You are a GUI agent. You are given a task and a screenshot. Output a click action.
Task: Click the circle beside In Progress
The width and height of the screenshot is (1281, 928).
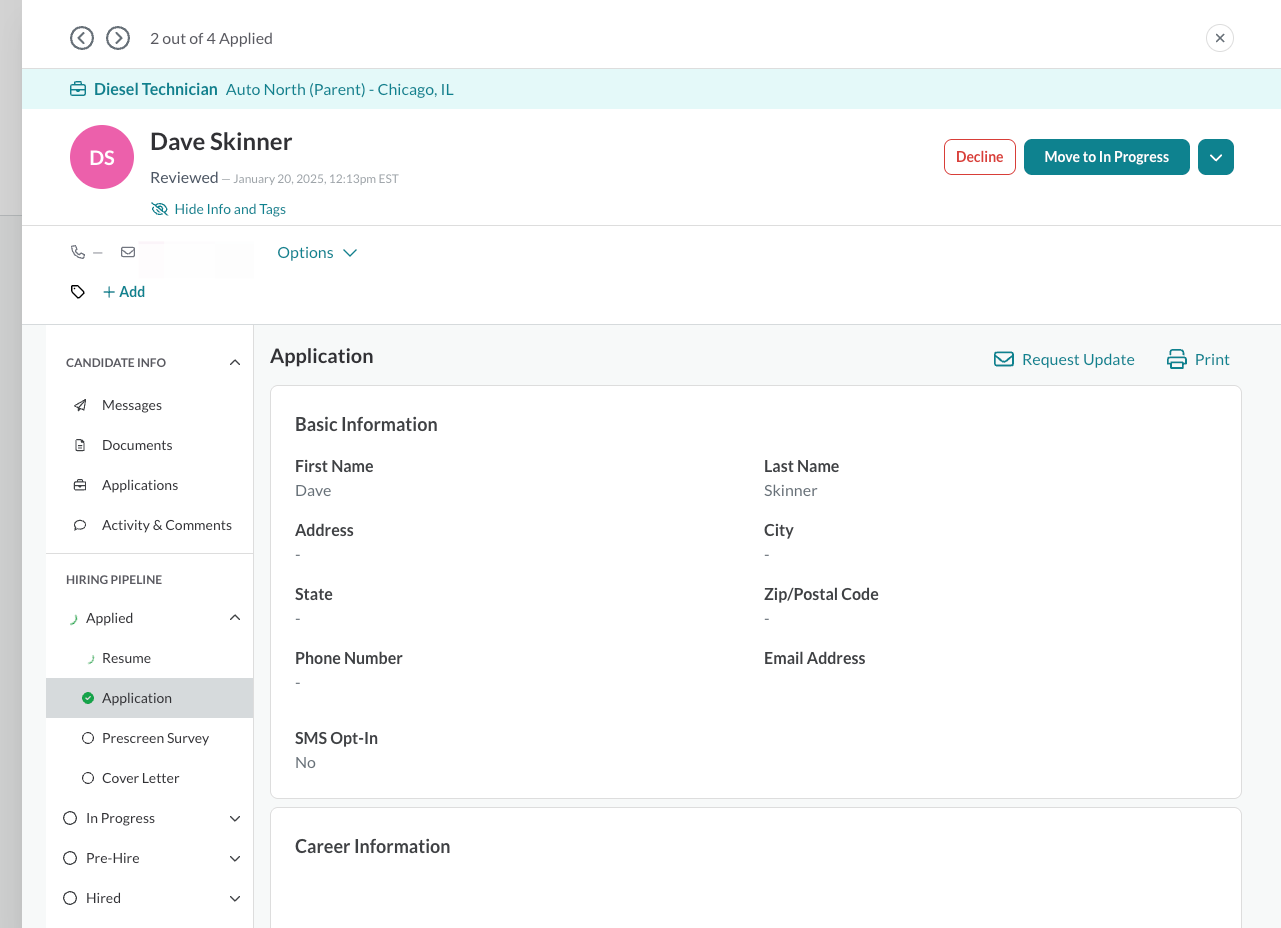click(70, 818)
